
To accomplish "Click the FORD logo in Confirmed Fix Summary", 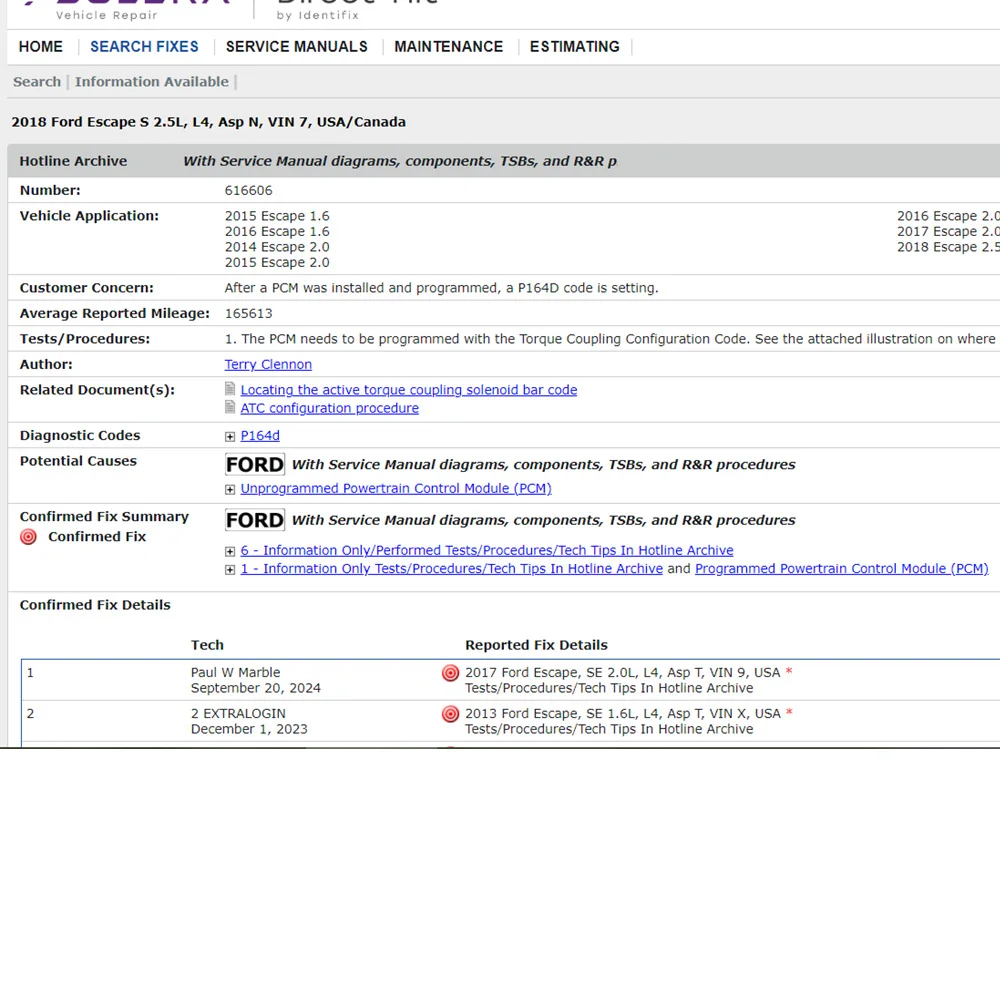I will click(x=255, y=520).
